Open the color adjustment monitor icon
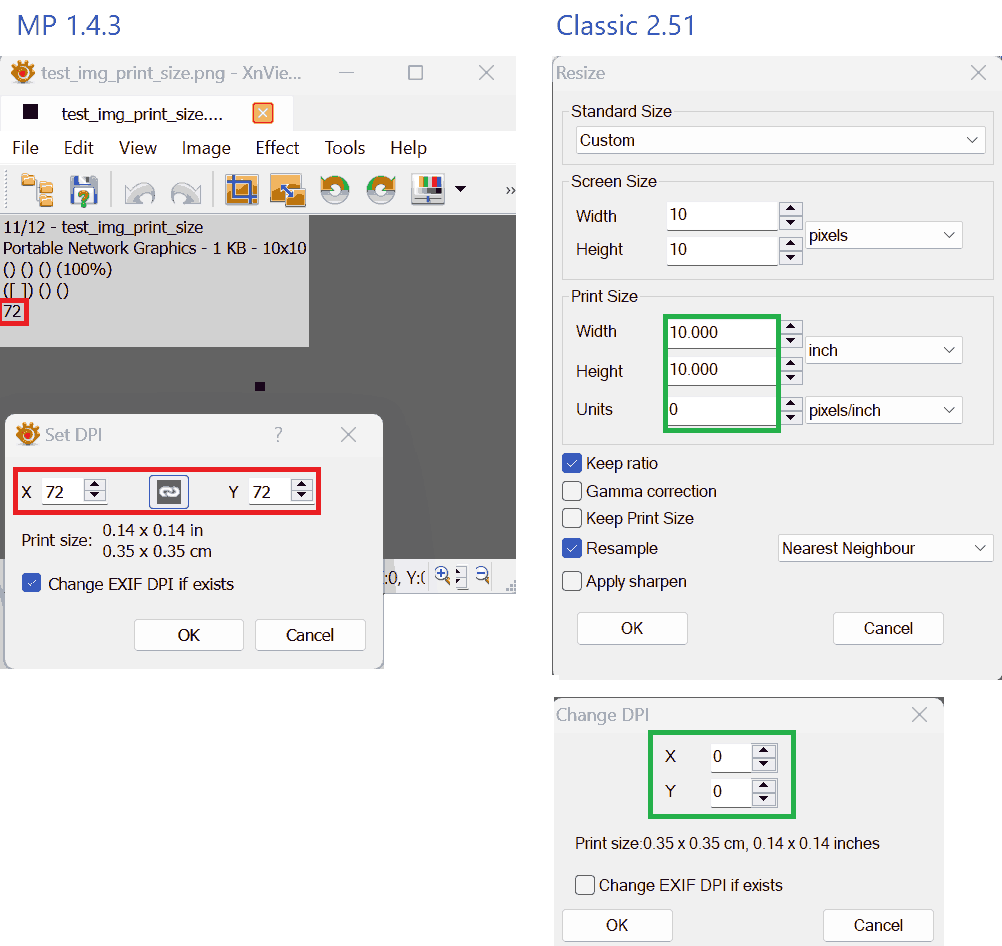This screenshot has height=946, width=1002. [428, 190]
